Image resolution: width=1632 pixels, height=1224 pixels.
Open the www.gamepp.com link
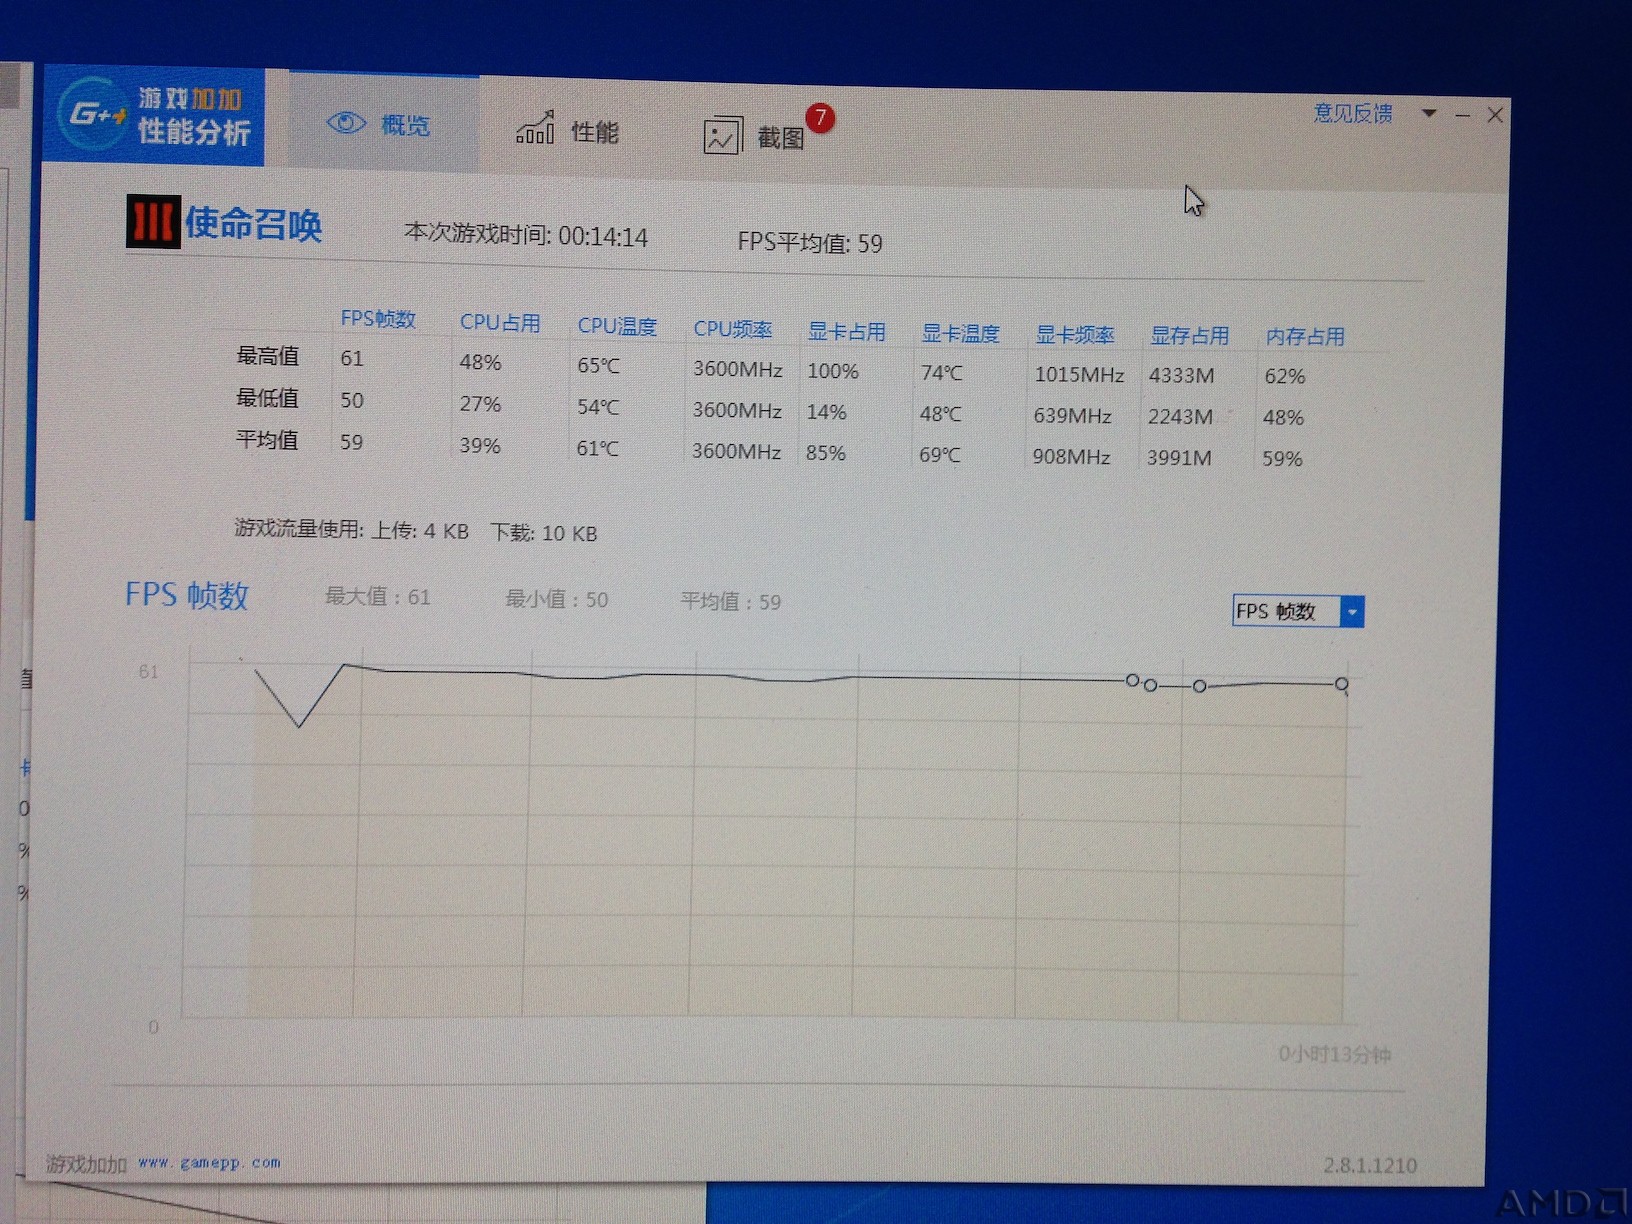pyautogui.click(x=209, y=1162)
